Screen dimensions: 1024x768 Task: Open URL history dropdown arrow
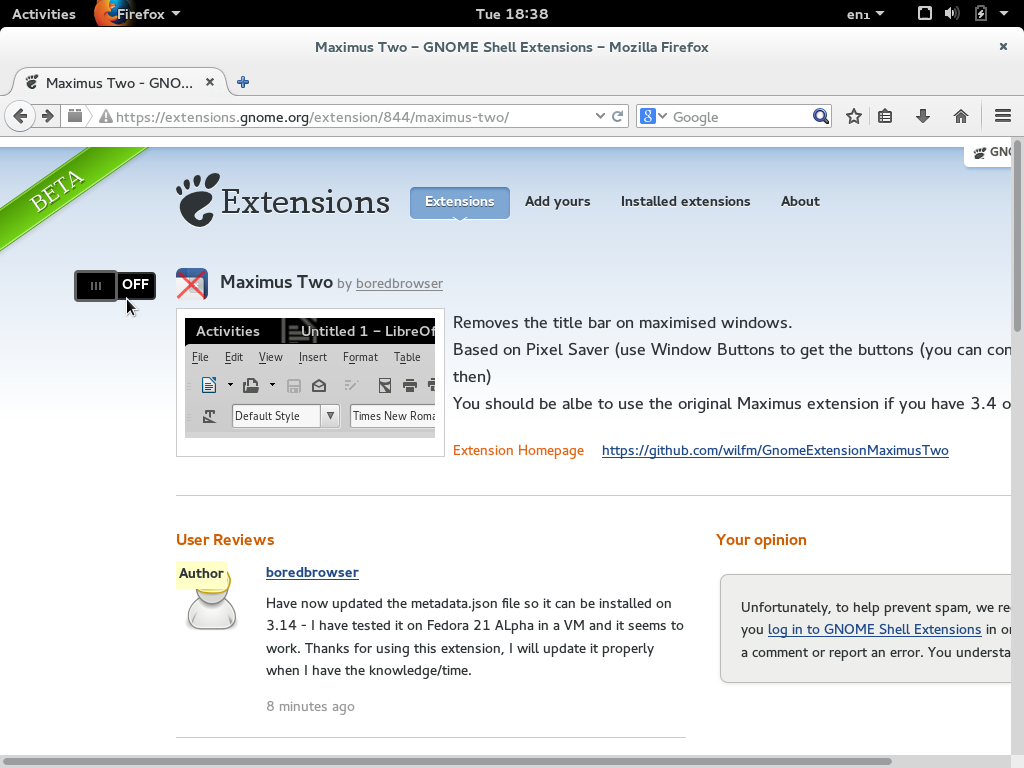[x=600, y=116]
